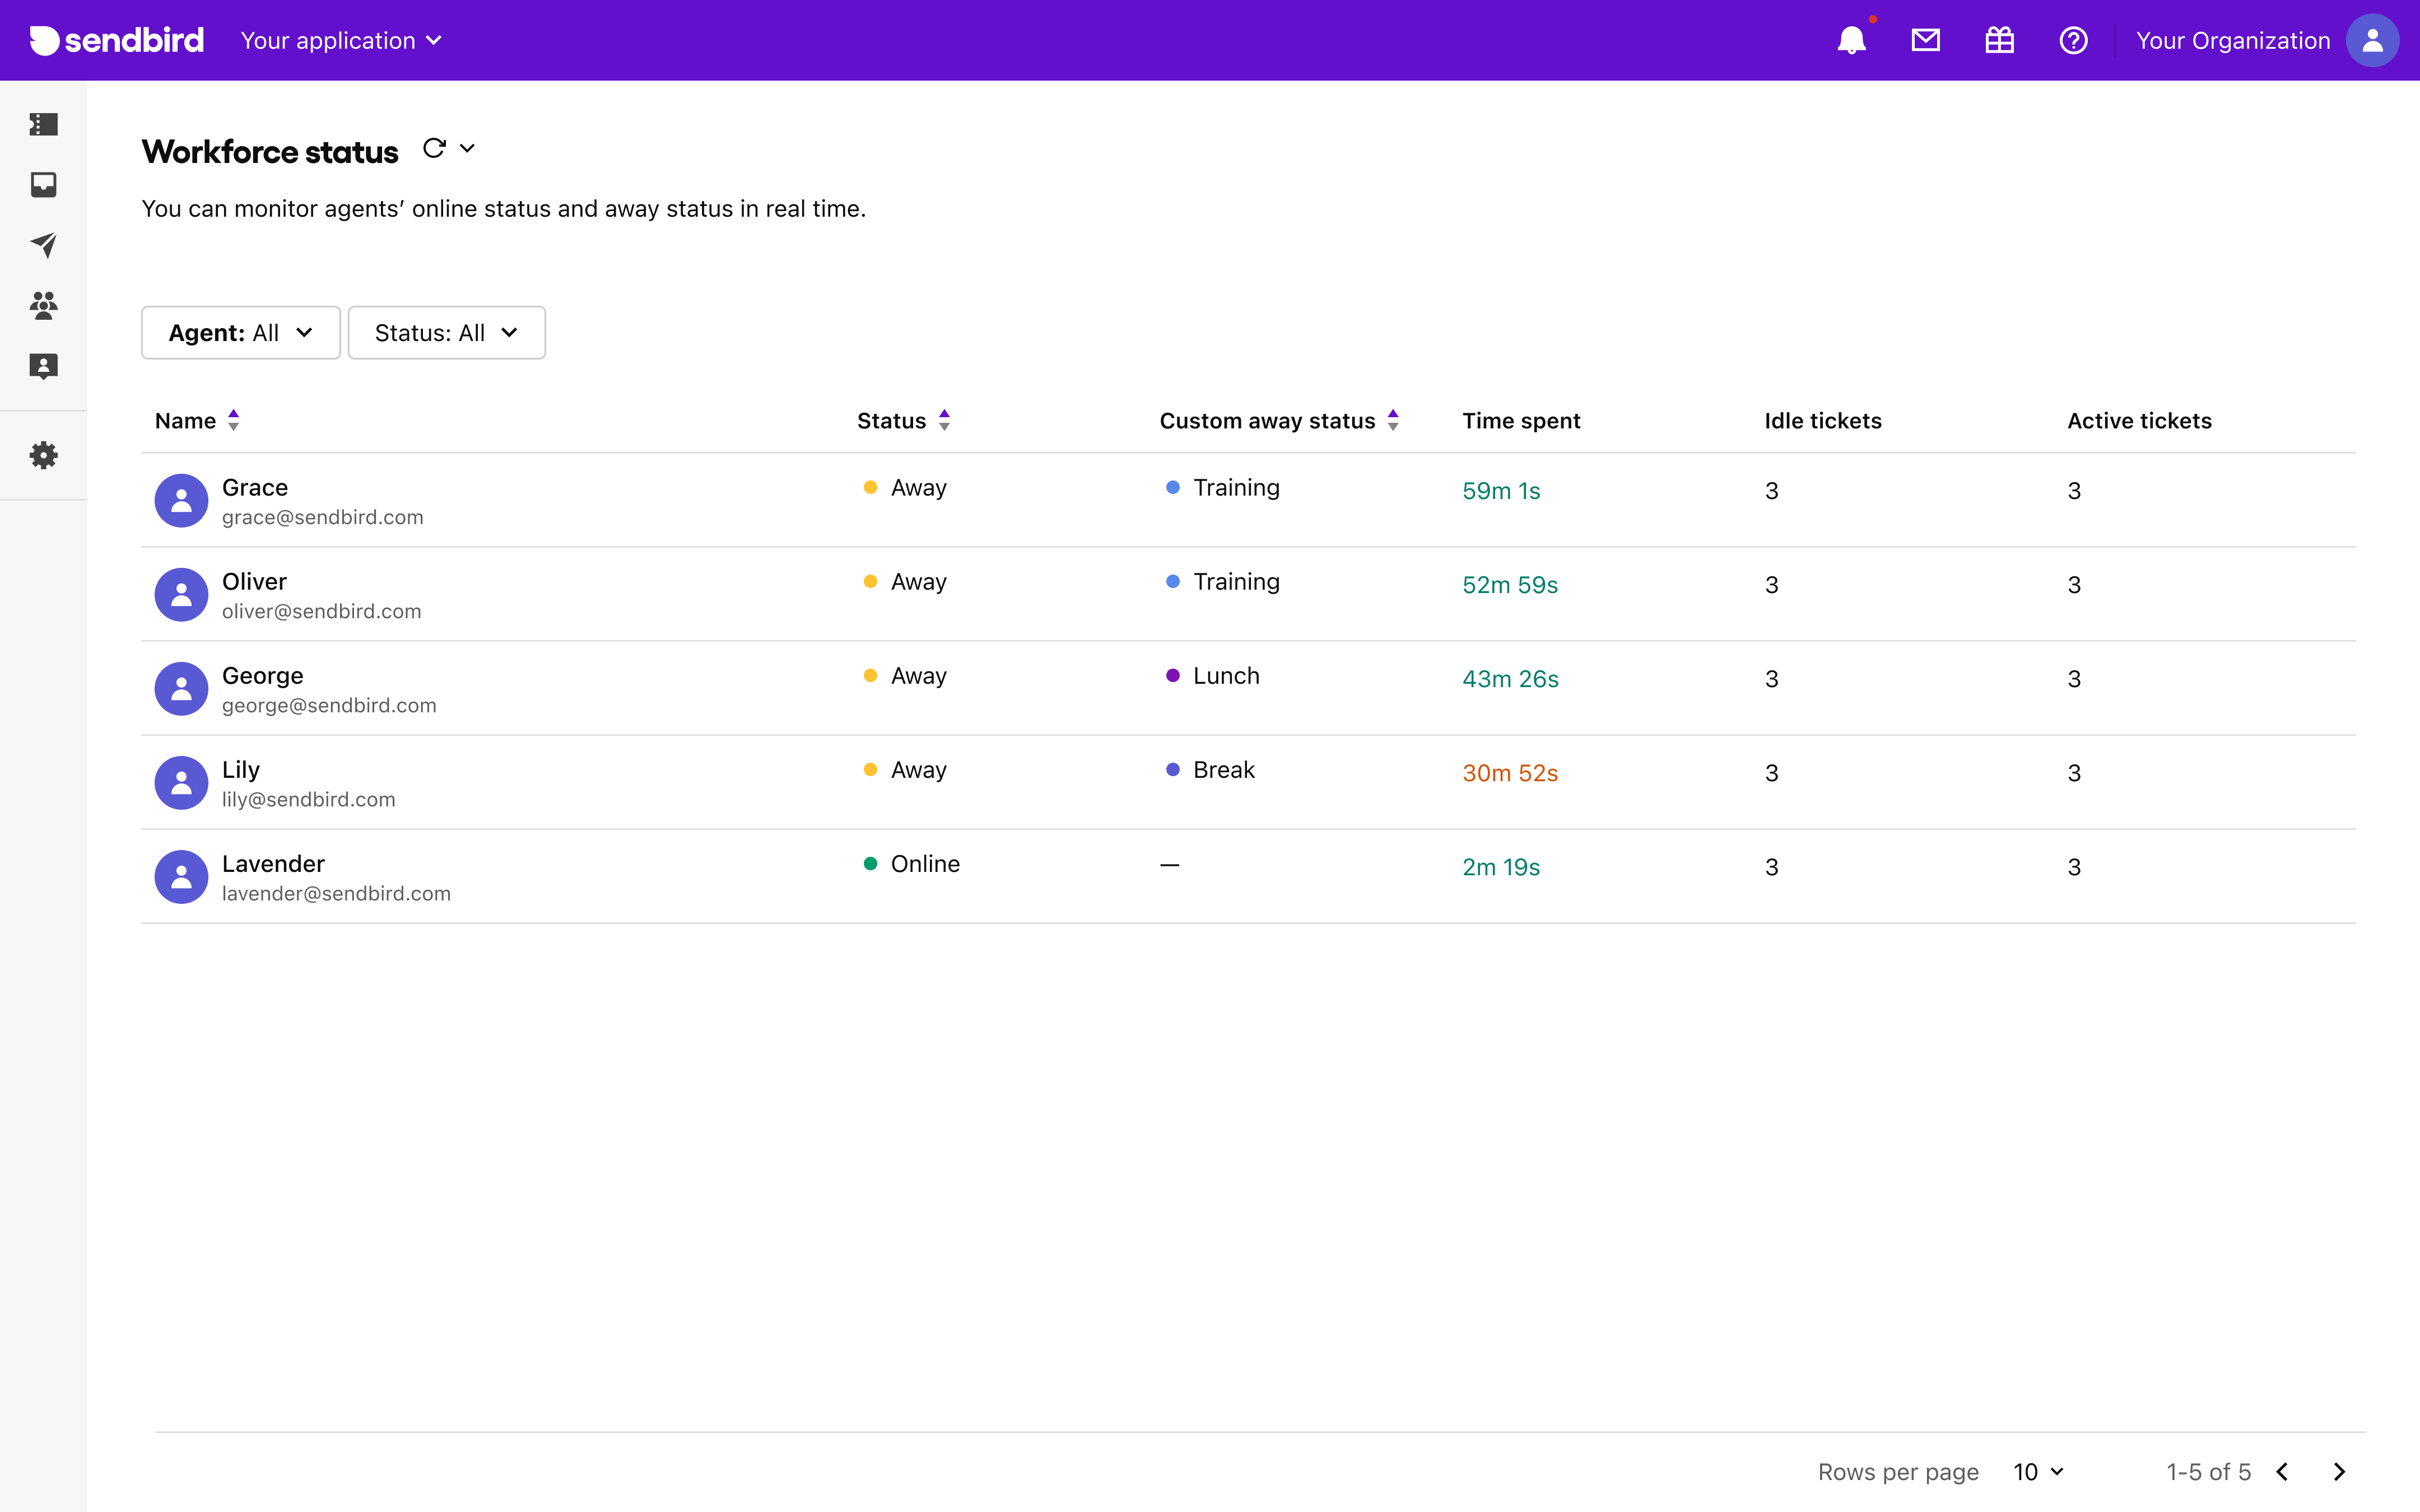Image resolution: width=2420 pixels, height=1512 pixels.
Task: Click Oliver's avatar icon
Action: pyautogui.click(x=181, y=594)
